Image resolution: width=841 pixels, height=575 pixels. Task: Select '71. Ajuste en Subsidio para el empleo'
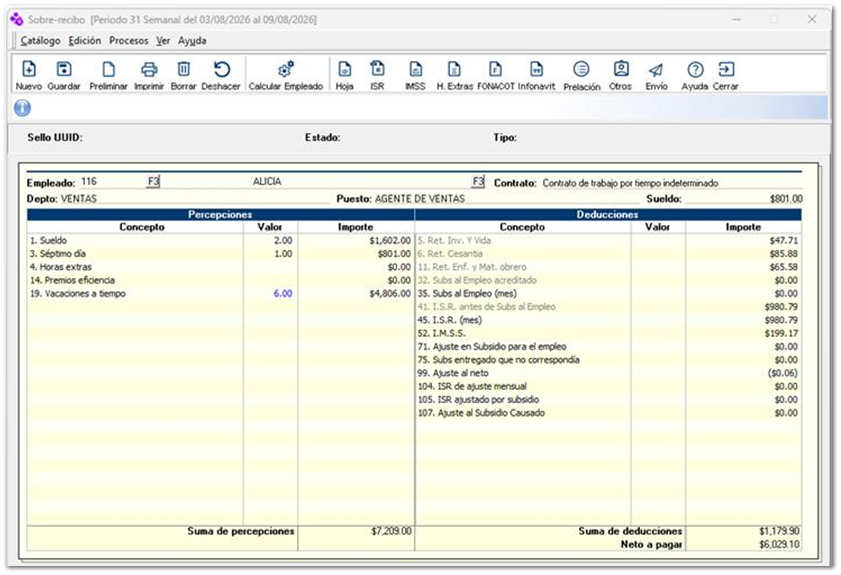(x=608, y=347)
